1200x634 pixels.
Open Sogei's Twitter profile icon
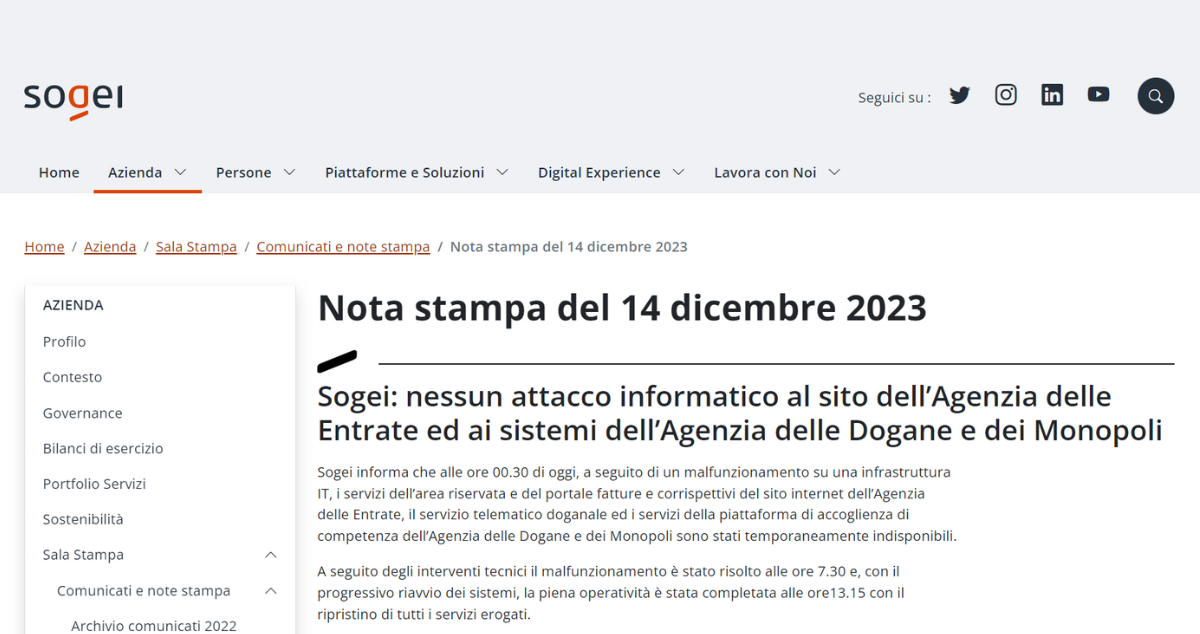[x=960, y=95]
